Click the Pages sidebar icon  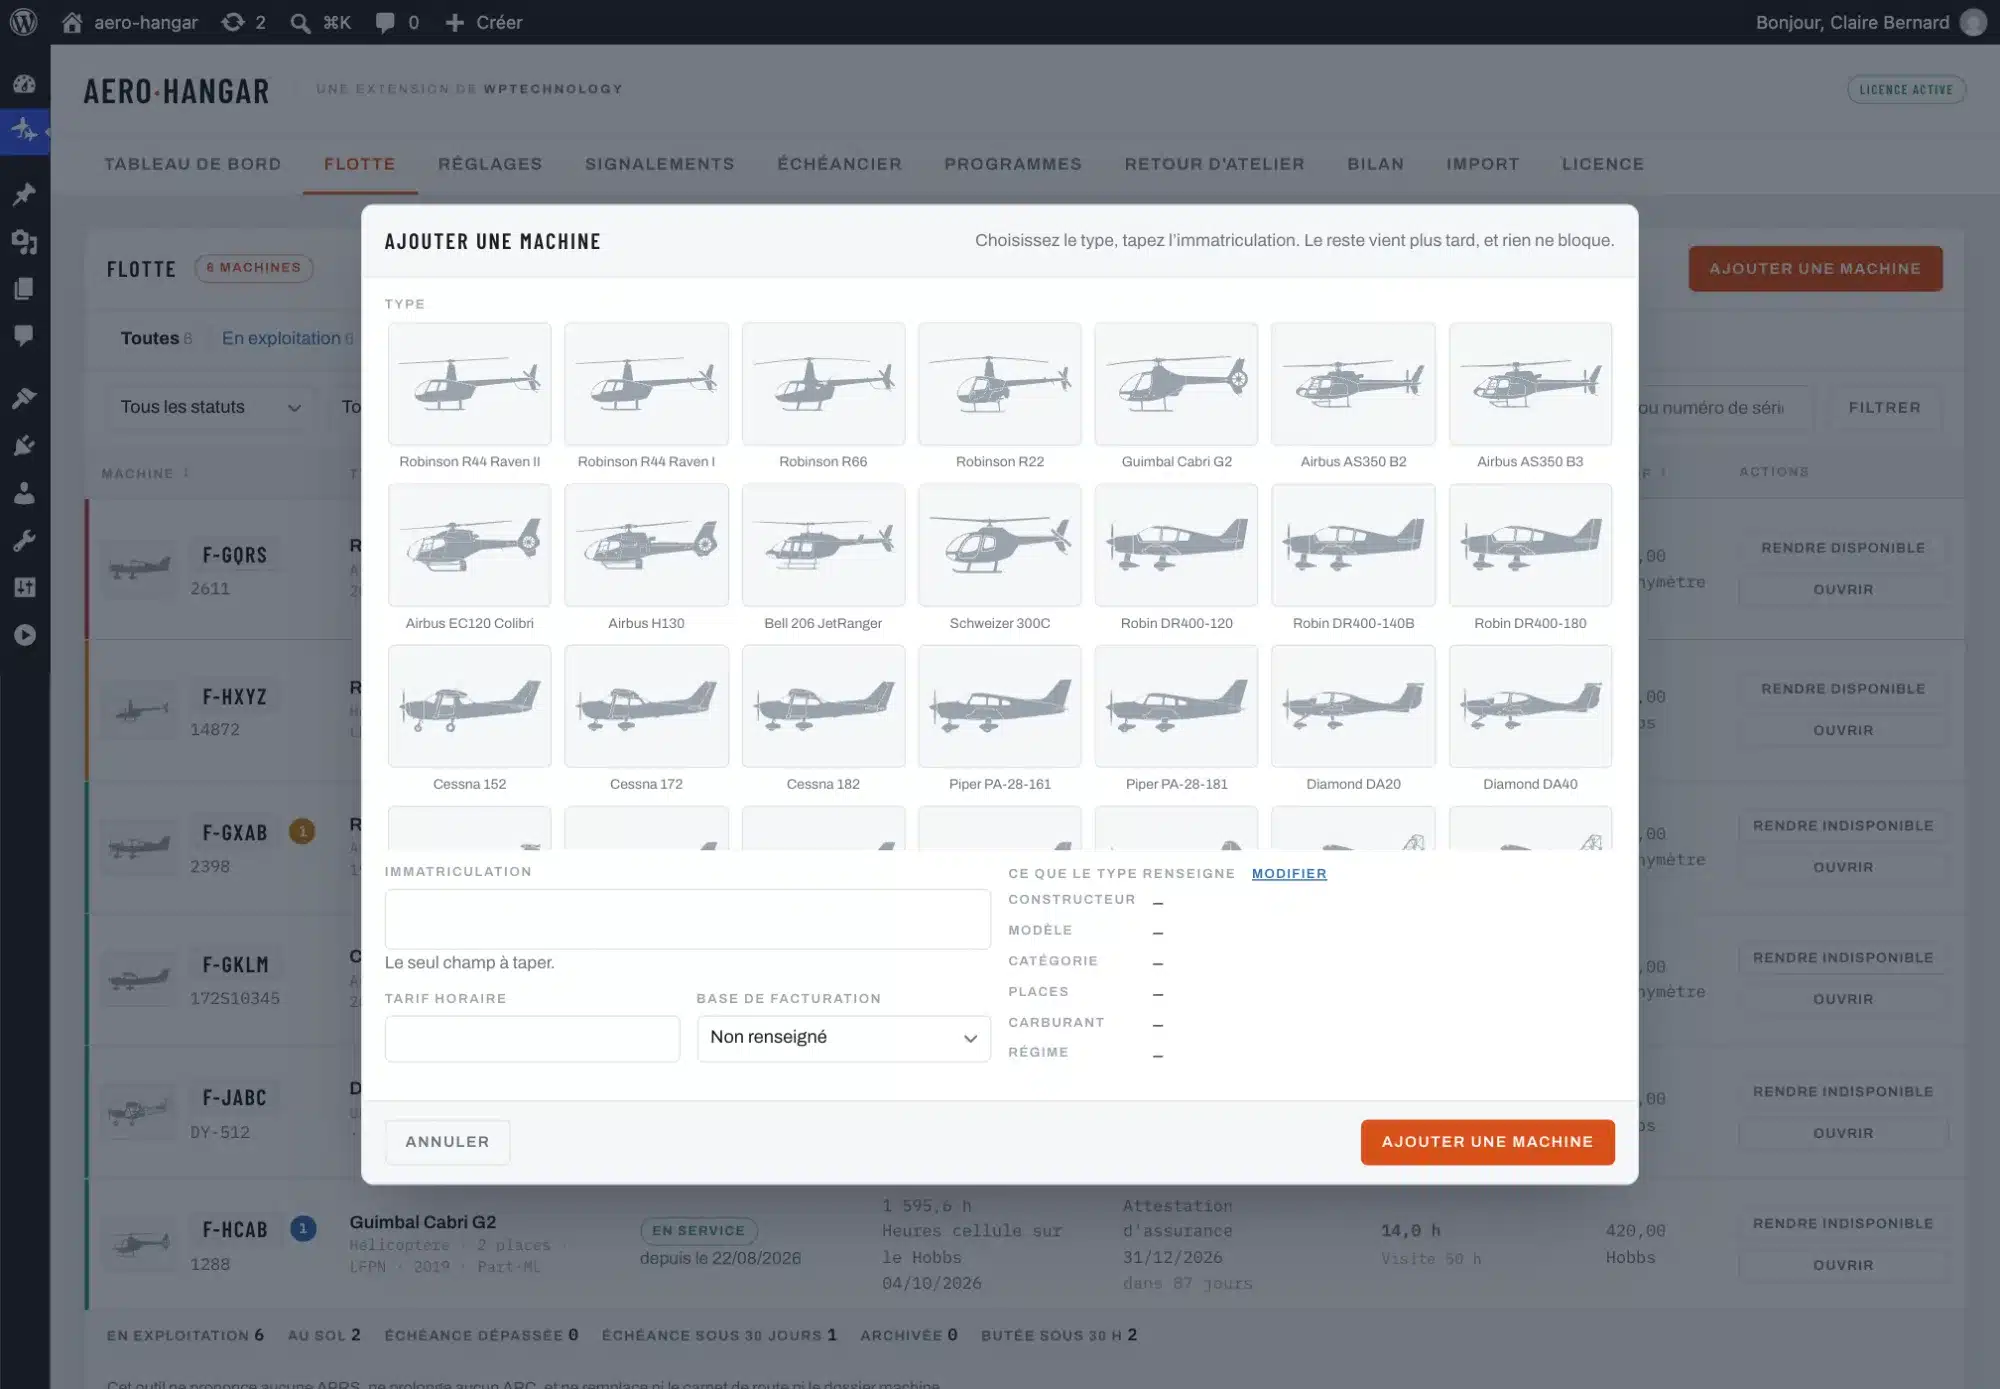pyautogui.click(x=24, y=289)
